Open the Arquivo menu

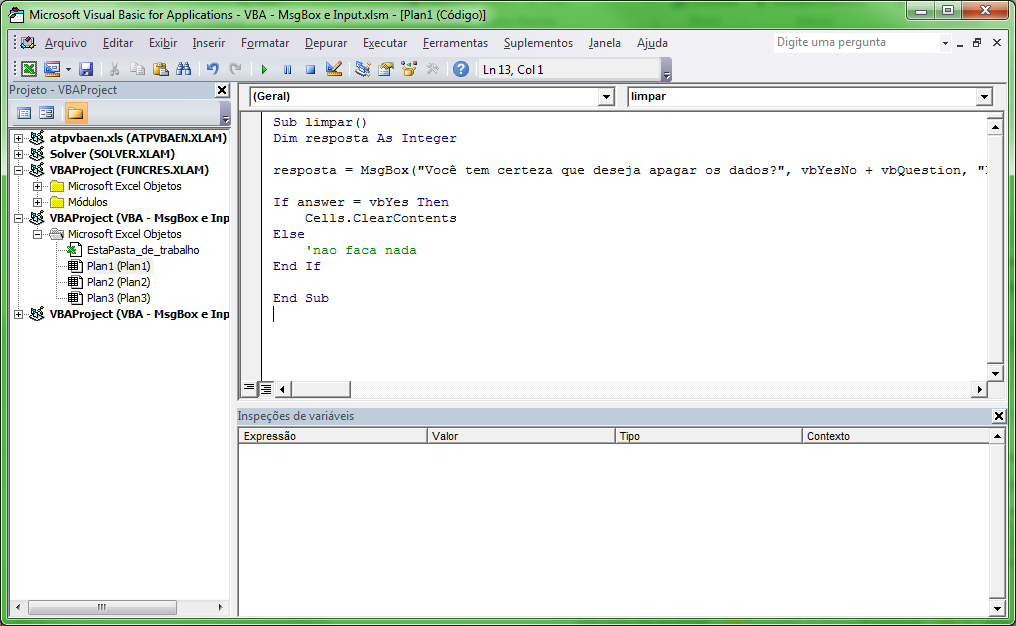[x=65, y=43]
